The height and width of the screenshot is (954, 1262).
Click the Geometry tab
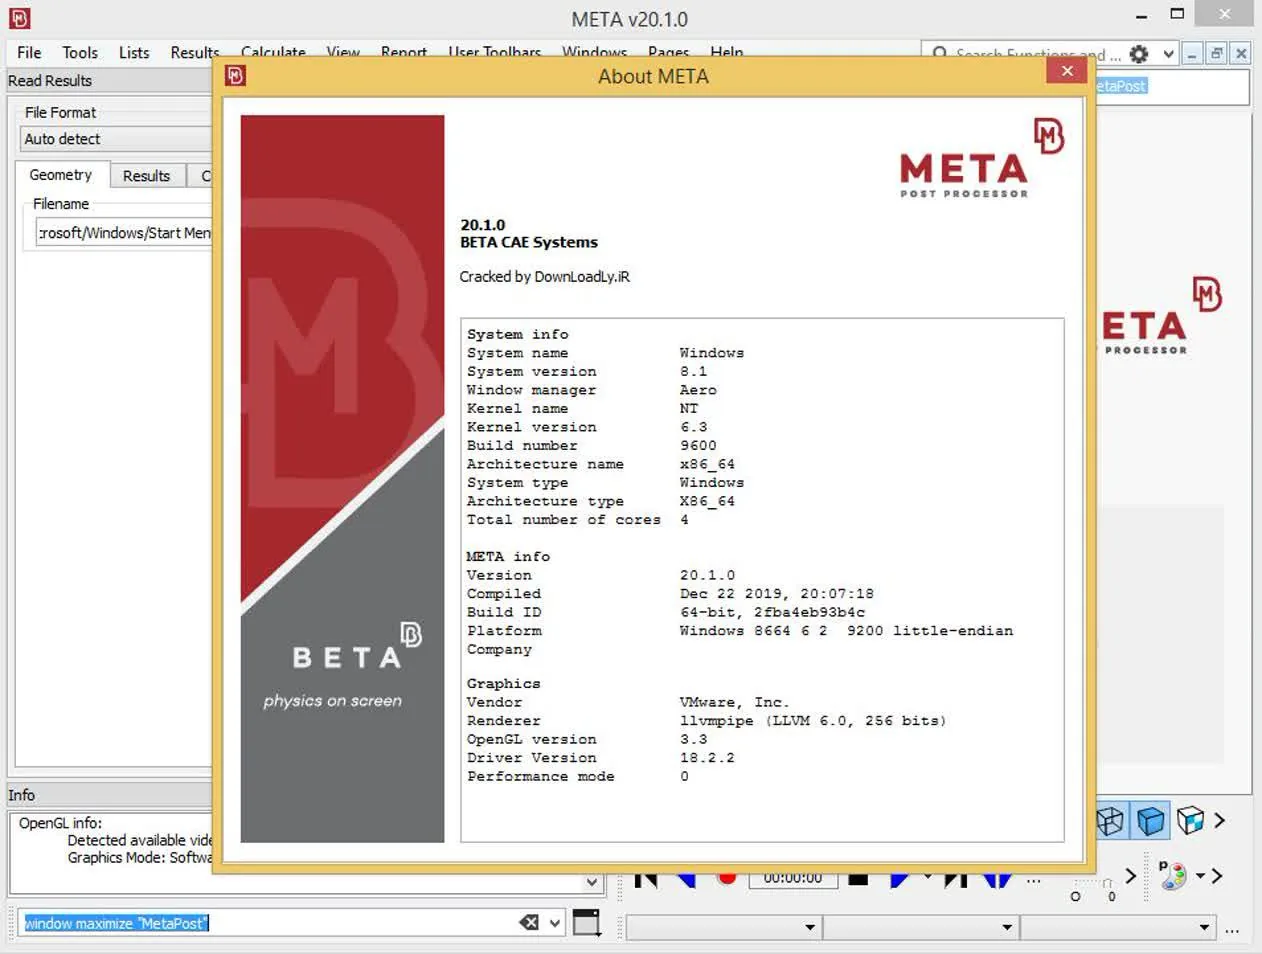61,175
